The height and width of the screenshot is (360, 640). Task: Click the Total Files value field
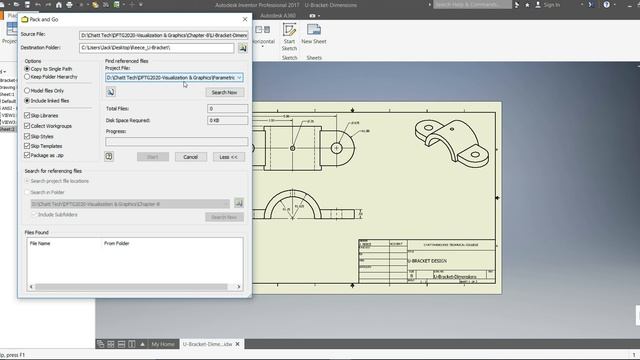pyautogui.click(x=227, y=109)
